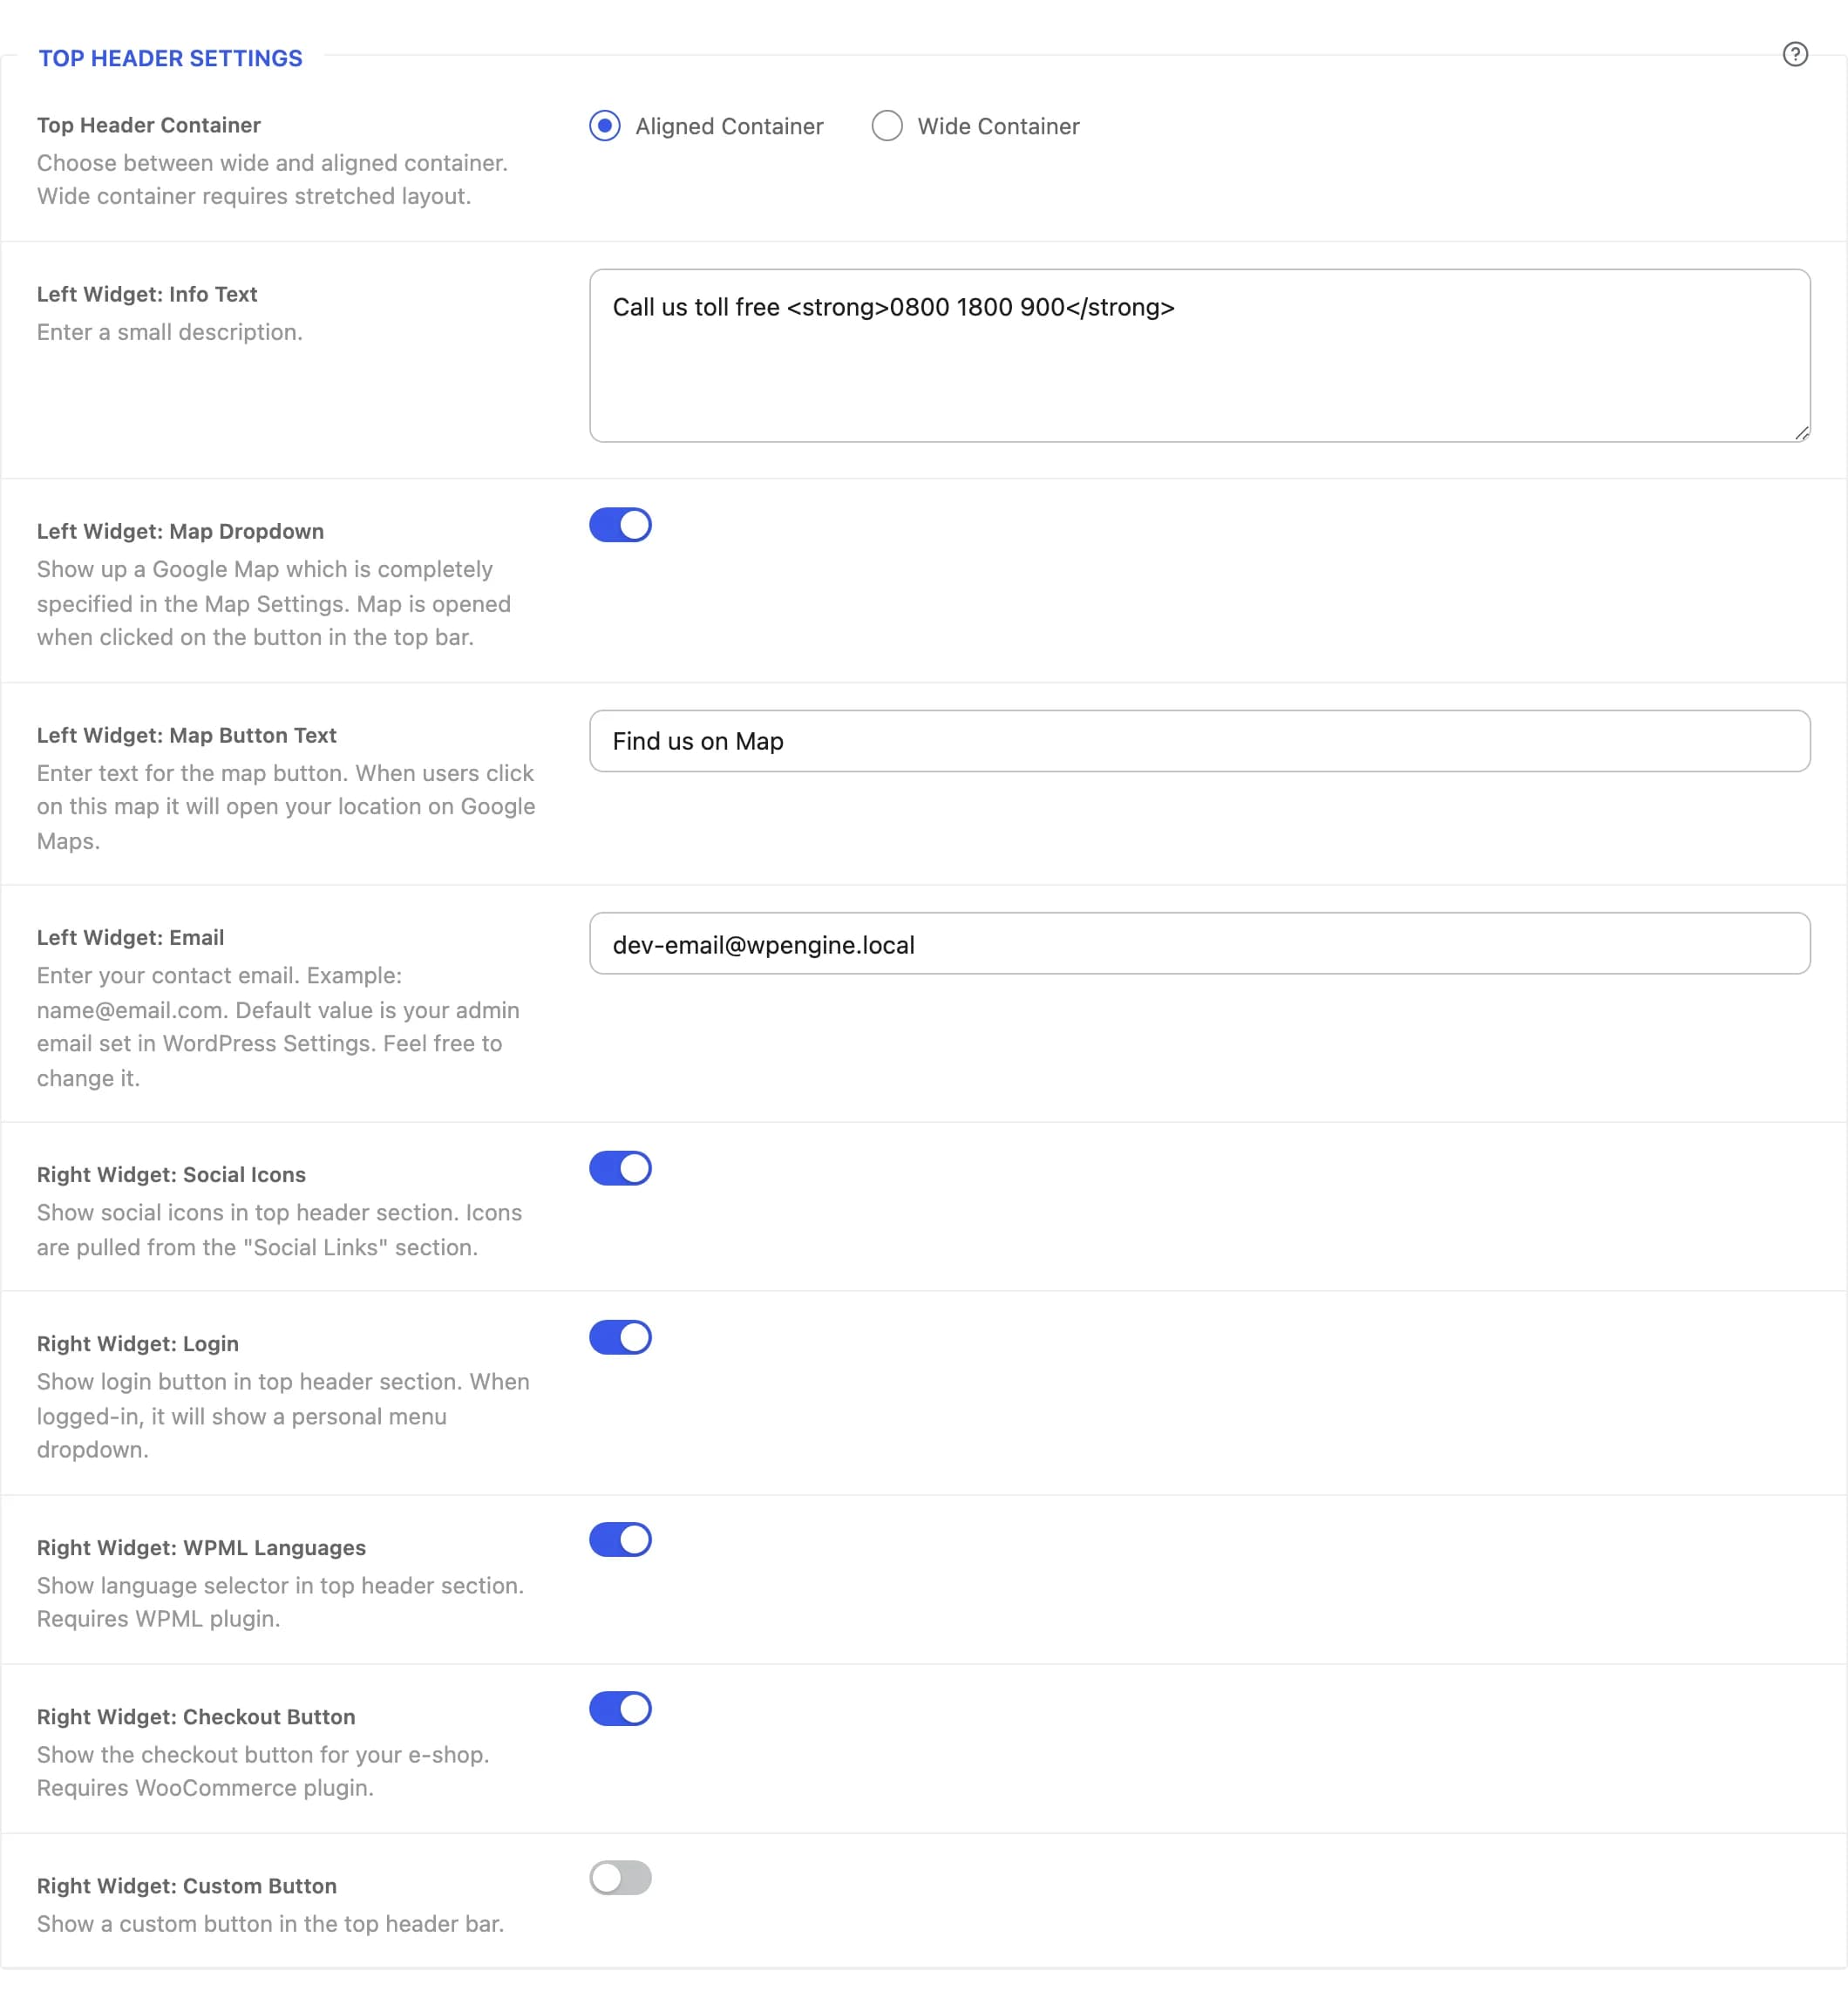
Task: Click the Map Button Text field
Action: coord(1199,741)
